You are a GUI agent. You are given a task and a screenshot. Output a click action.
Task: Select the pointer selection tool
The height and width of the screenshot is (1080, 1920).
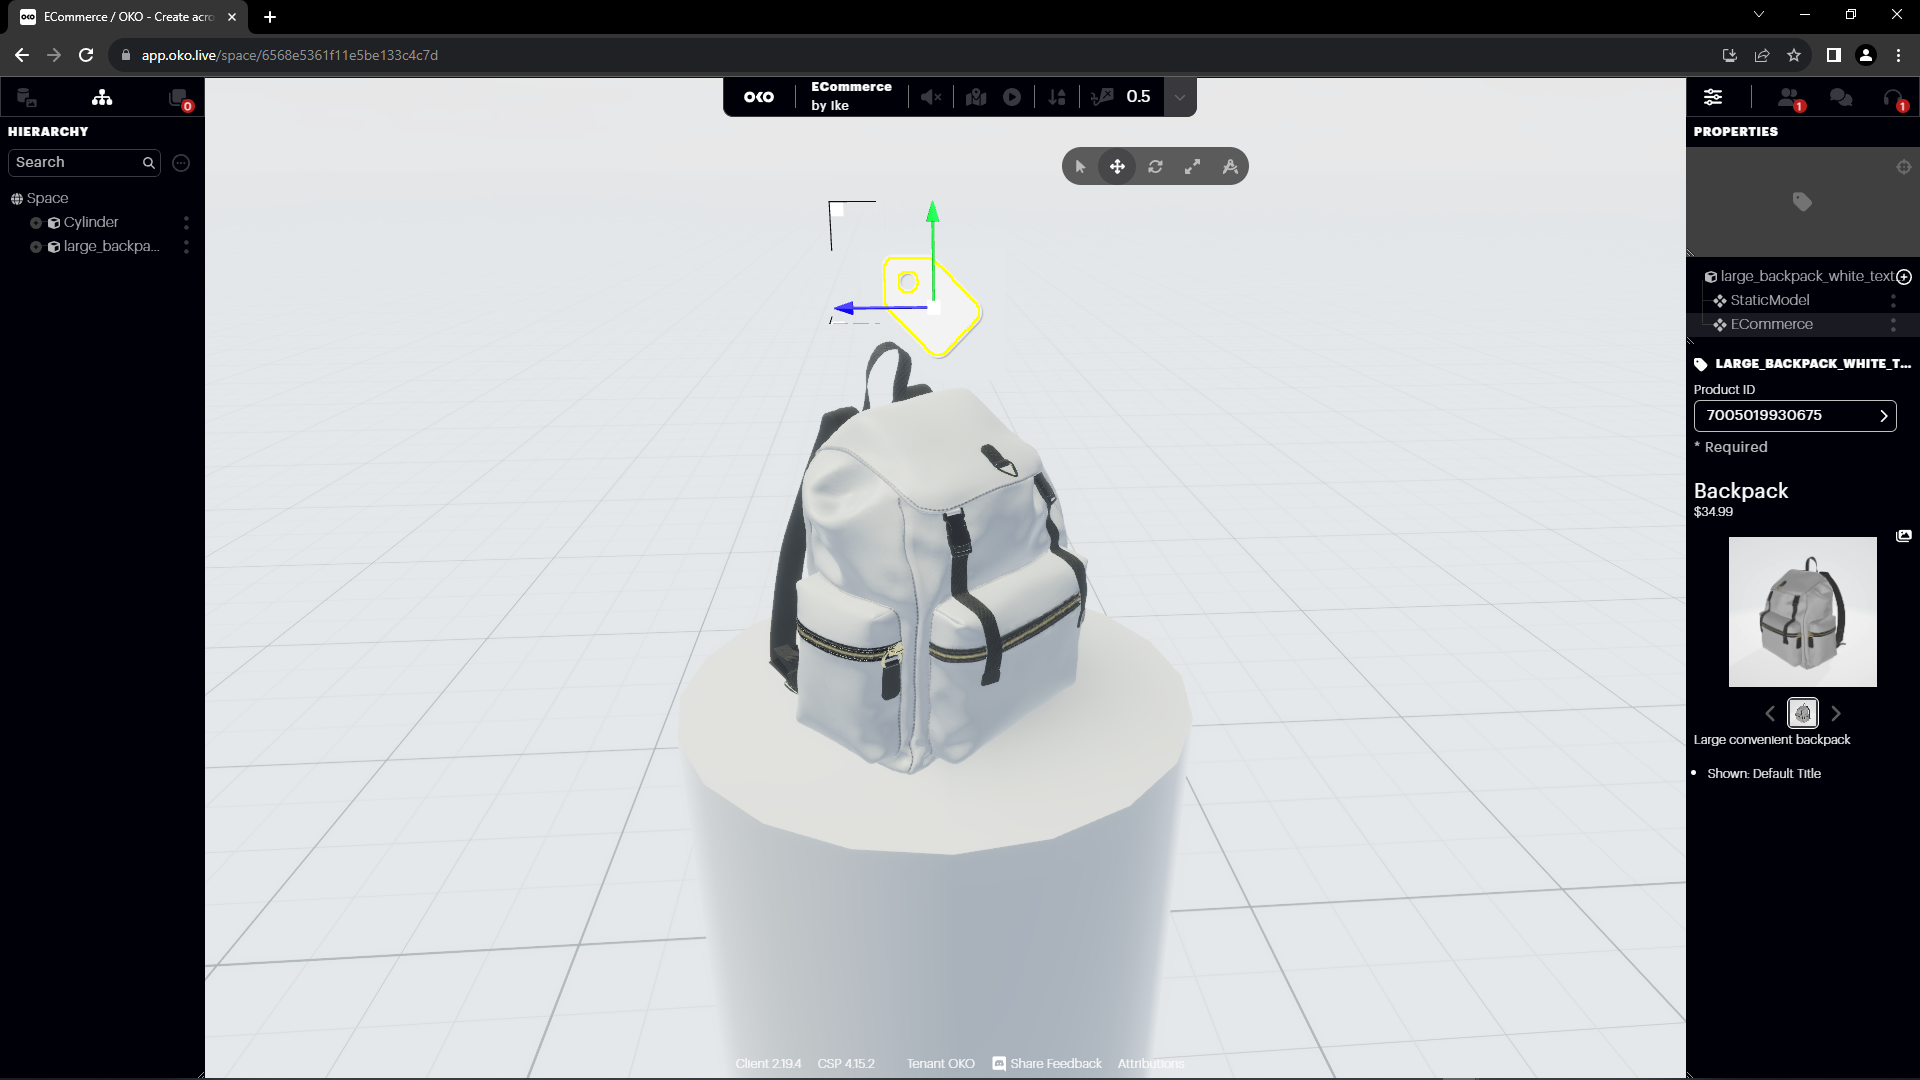1080,167
